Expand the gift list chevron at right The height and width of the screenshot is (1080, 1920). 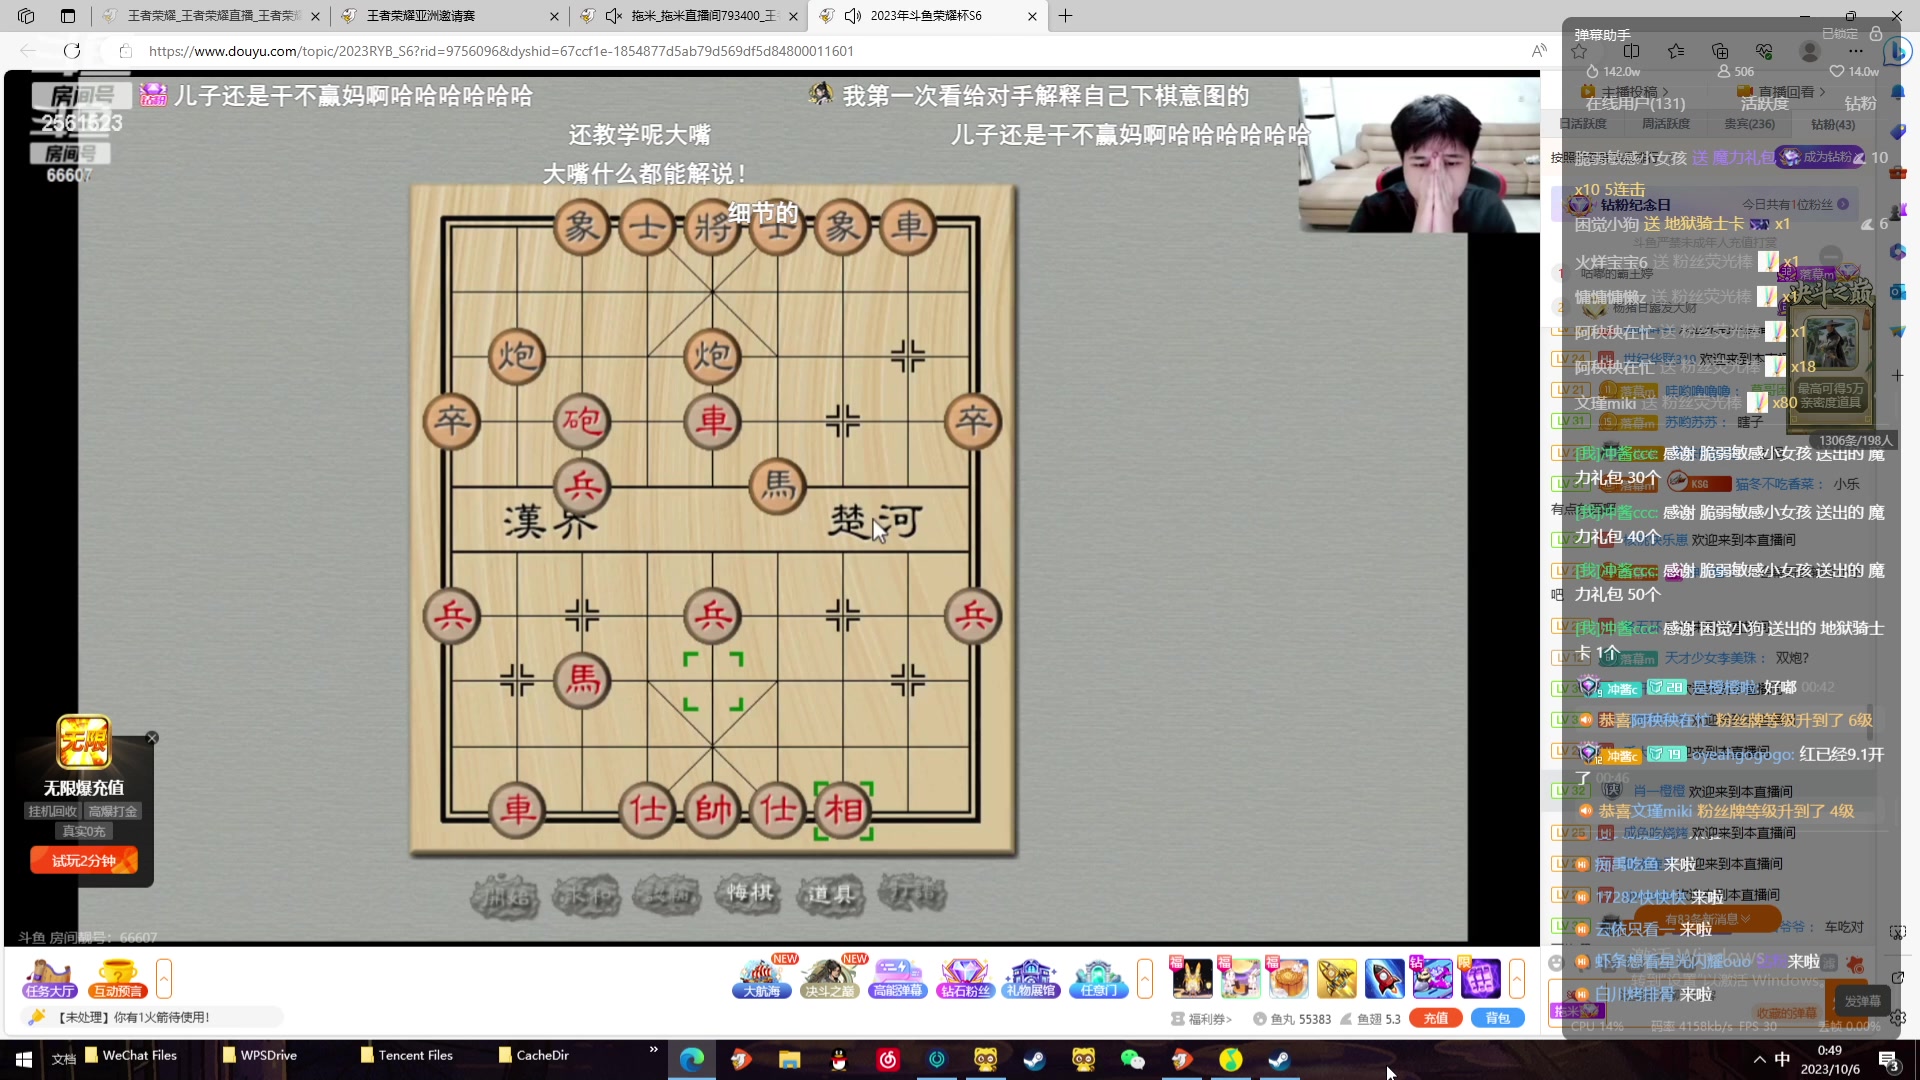[x=1517, y=978]
